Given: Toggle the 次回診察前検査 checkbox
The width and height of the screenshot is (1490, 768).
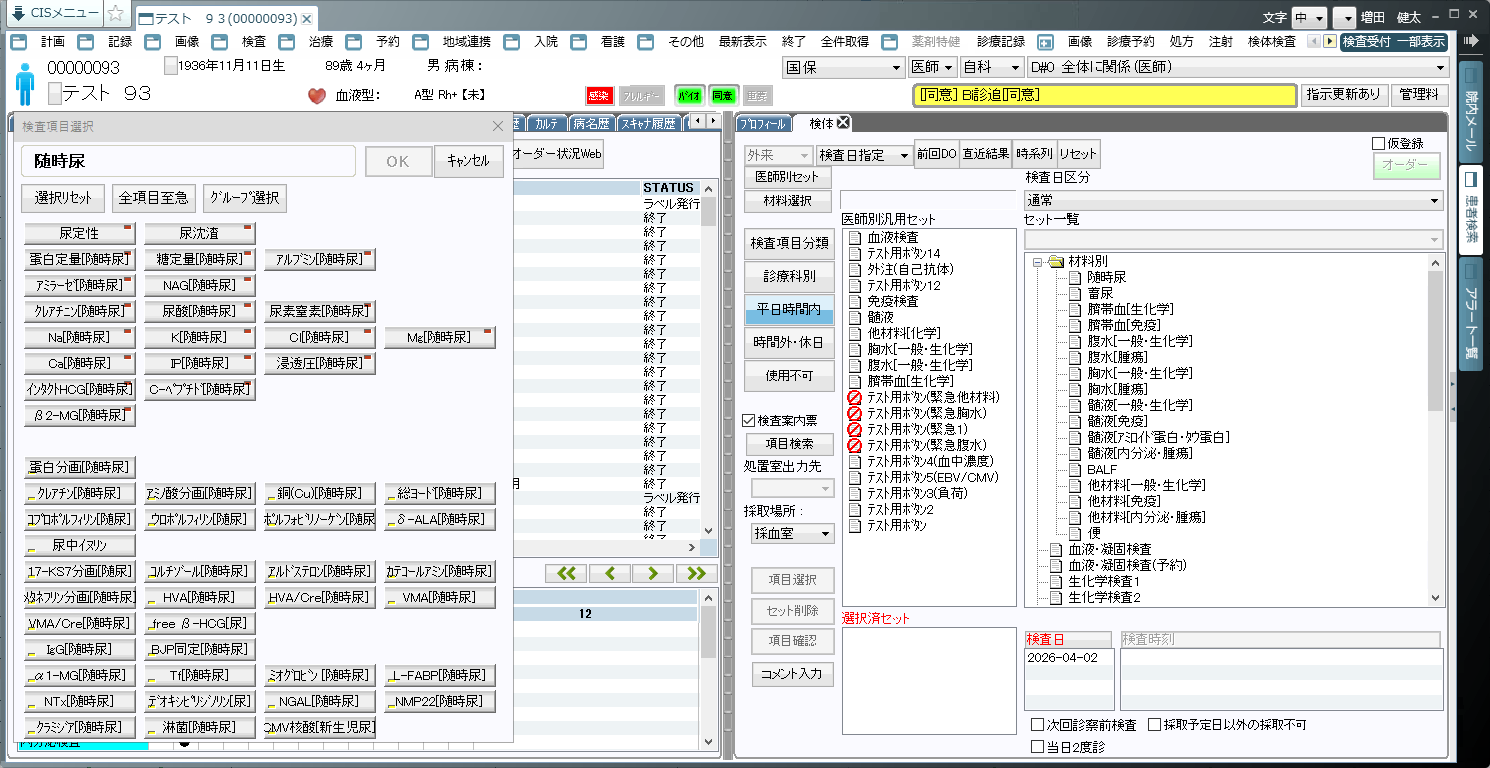Looking at the screenshot, I should pos(1037,724).
